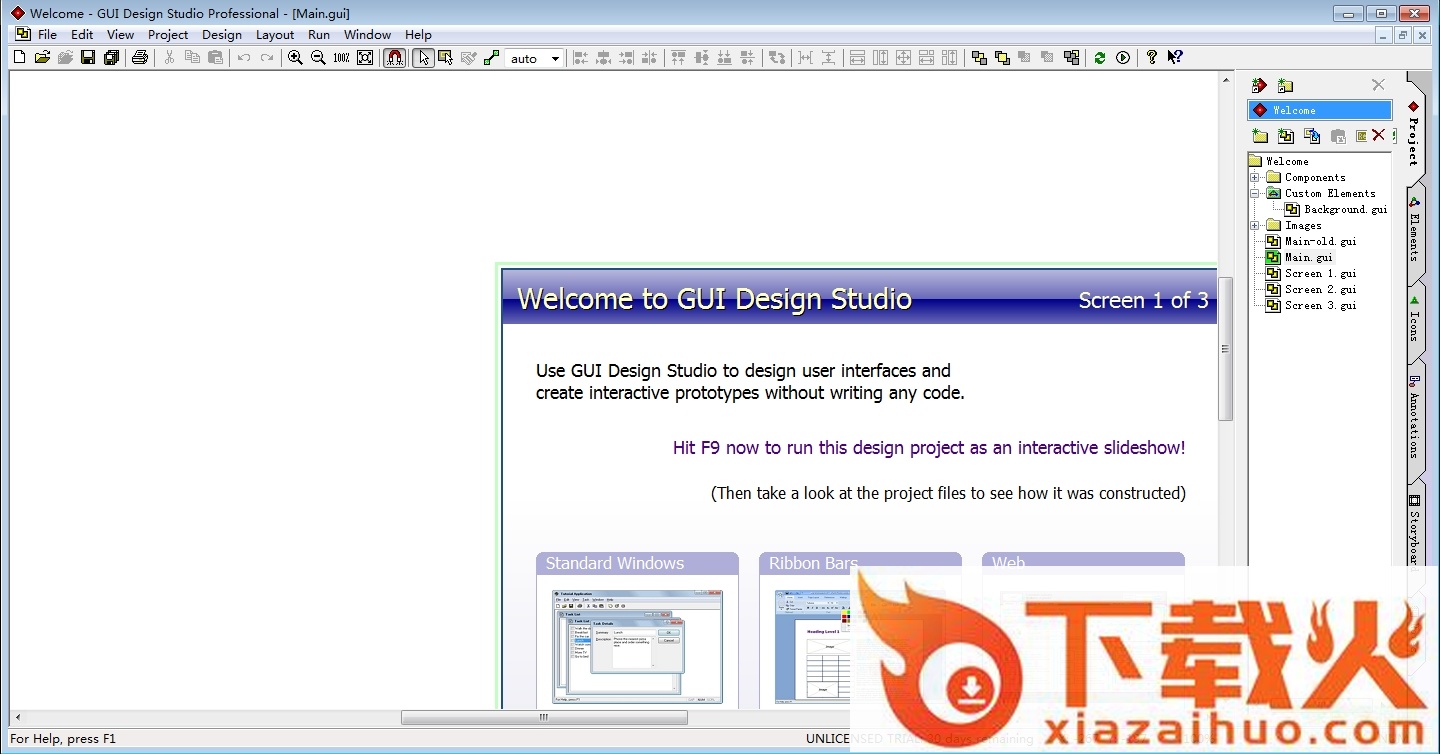Reset zoom to 100% icon

tap(341, 58)
